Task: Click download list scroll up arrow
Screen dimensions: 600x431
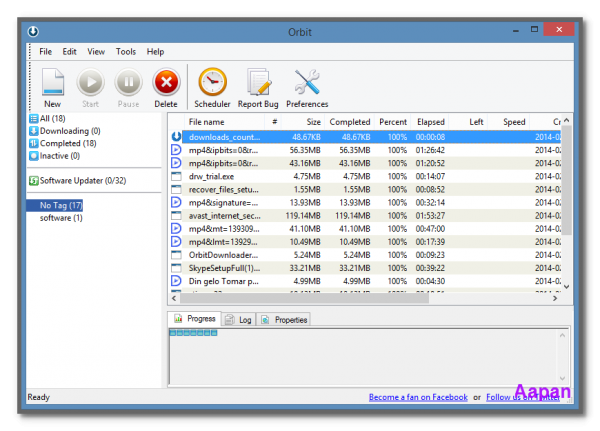Action: point(567,120)
